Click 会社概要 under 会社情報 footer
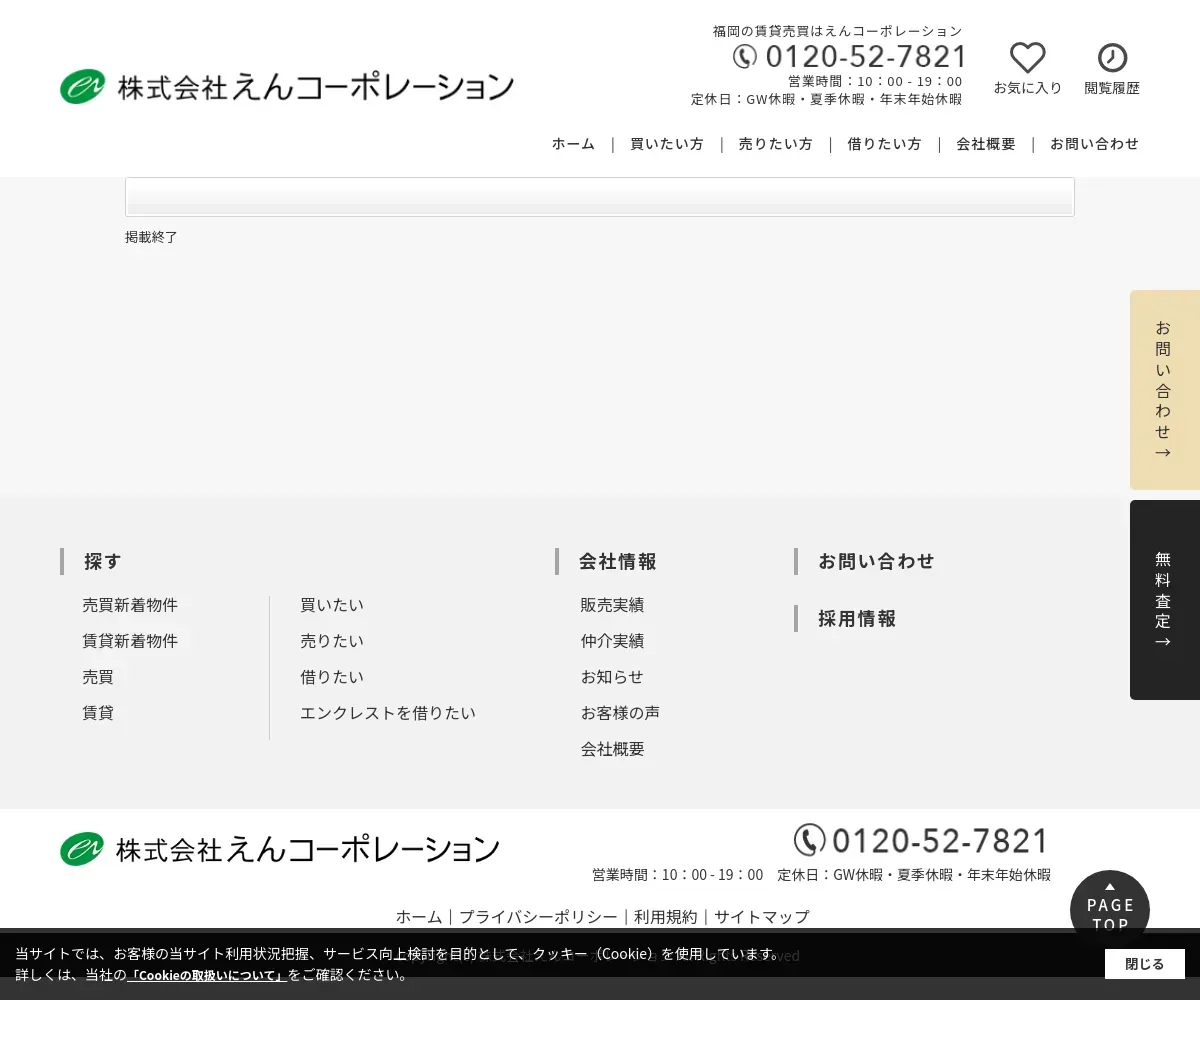The width and height of the screenshot is (1200, 1049). click(x=612, y=749)
